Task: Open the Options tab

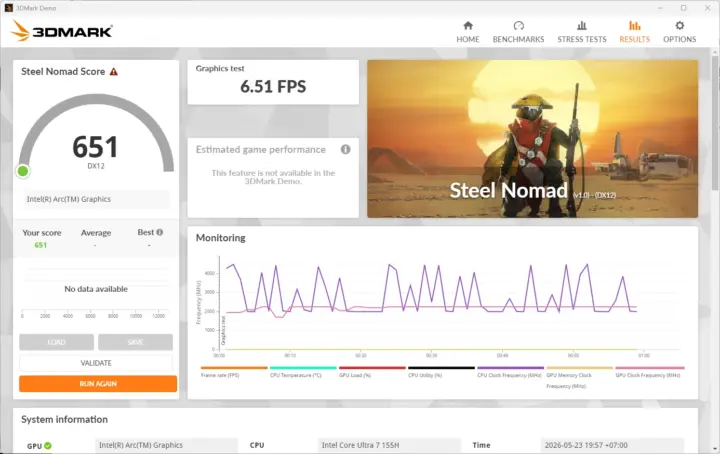Action: [680, 32]
